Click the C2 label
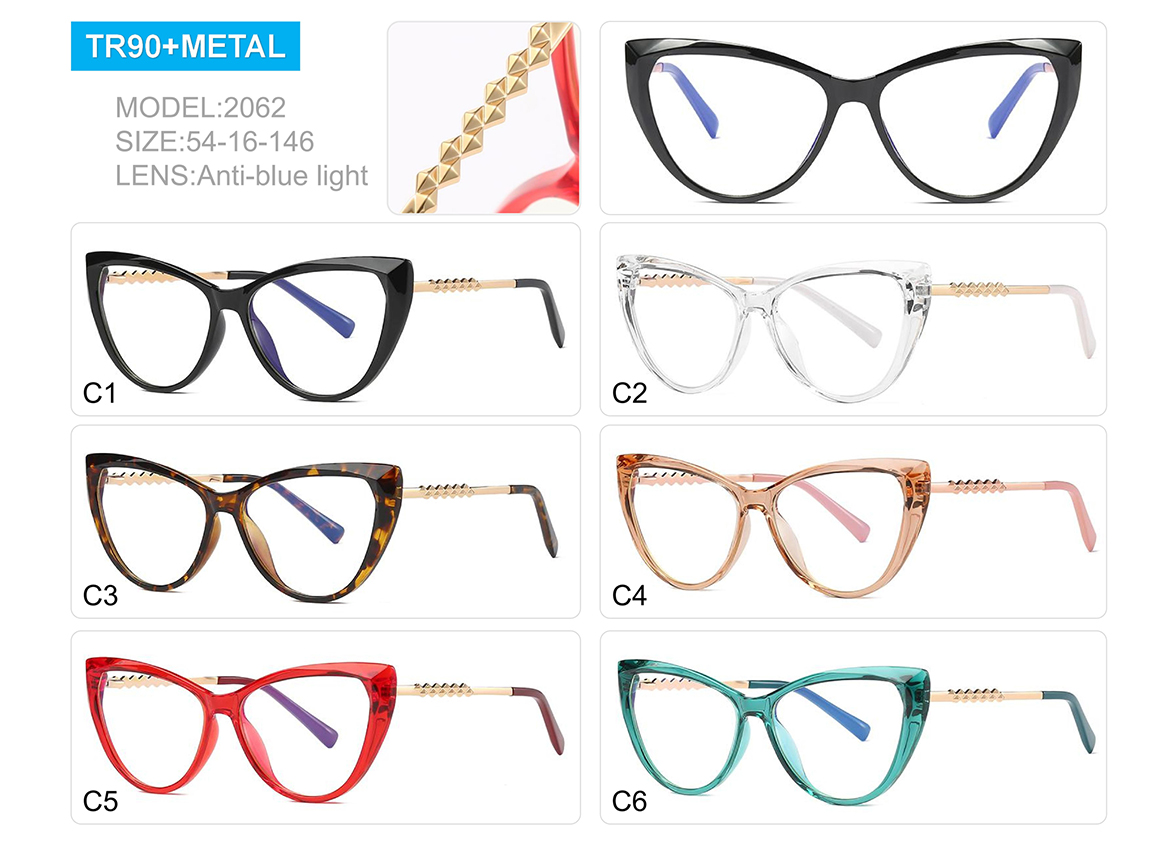Image resolution: width=1150 pixels, height=849 pixels. (629, 393)
